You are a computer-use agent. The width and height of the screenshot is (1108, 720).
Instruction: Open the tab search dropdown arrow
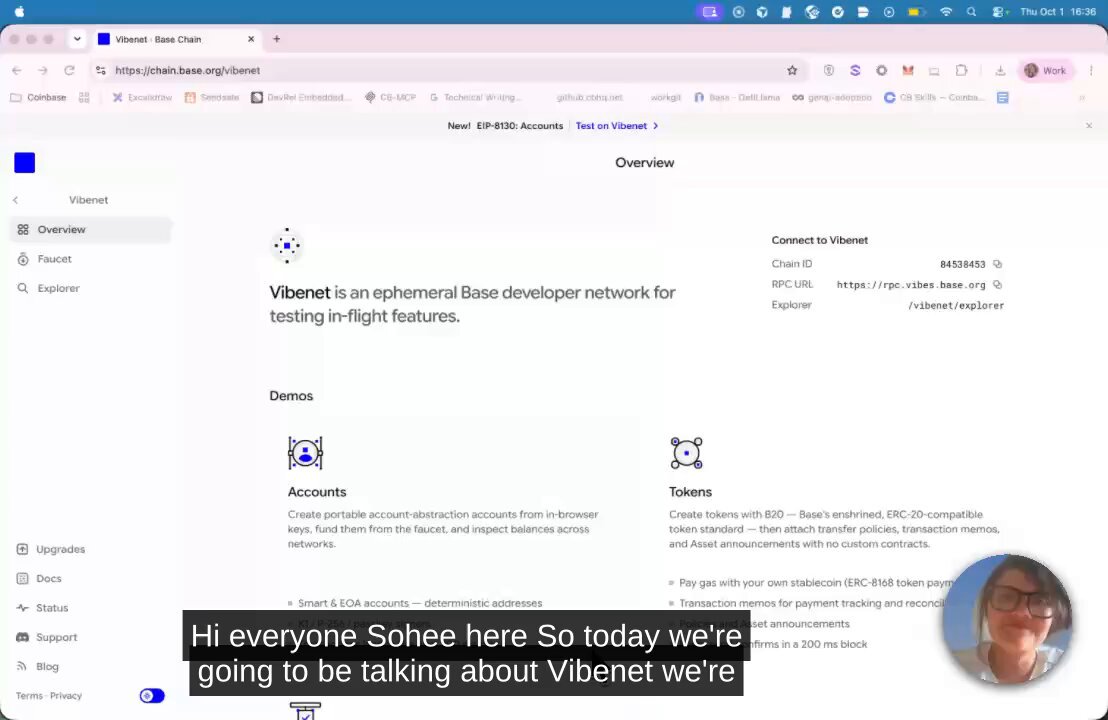[x=77, y=40]
